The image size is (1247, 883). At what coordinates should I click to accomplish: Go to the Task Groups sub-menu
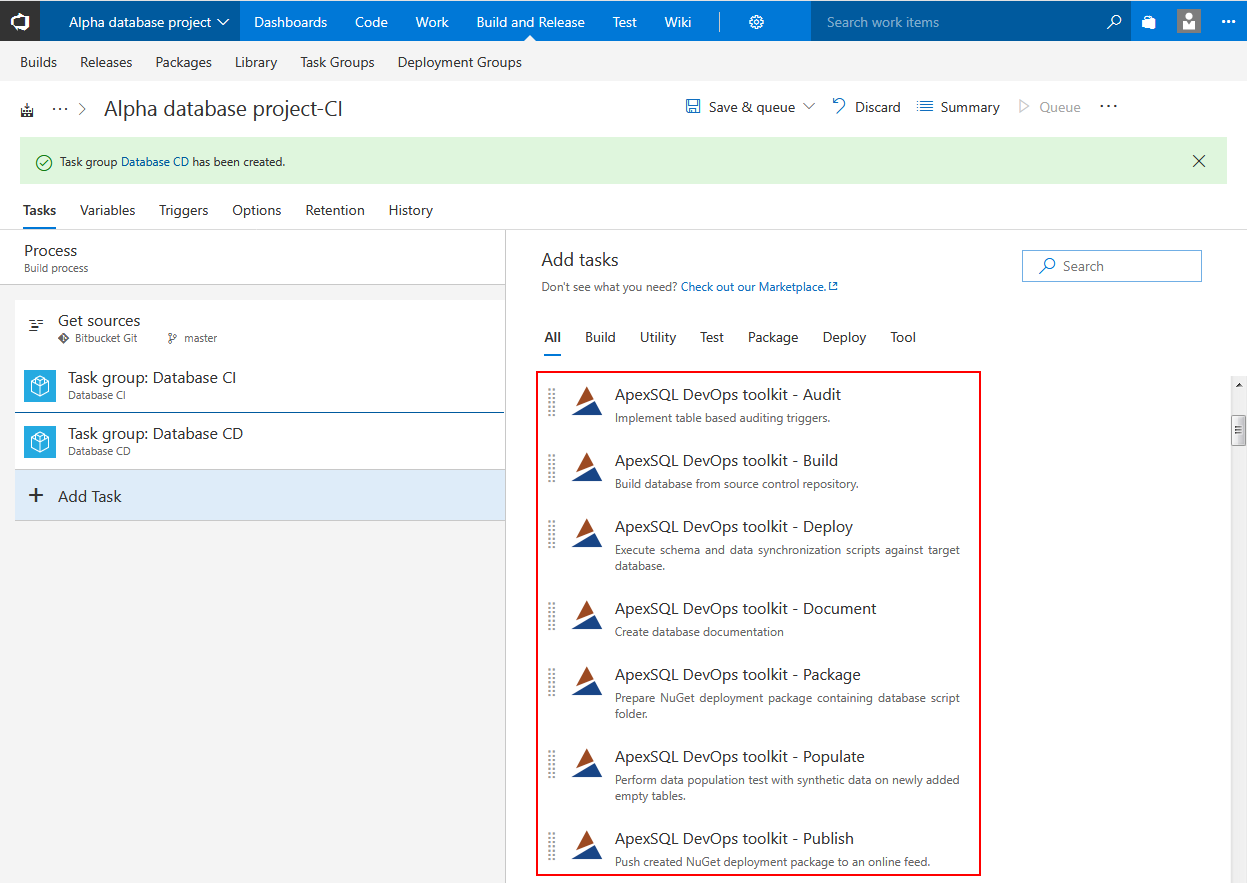pyautogui.click(x=337, y=62)
